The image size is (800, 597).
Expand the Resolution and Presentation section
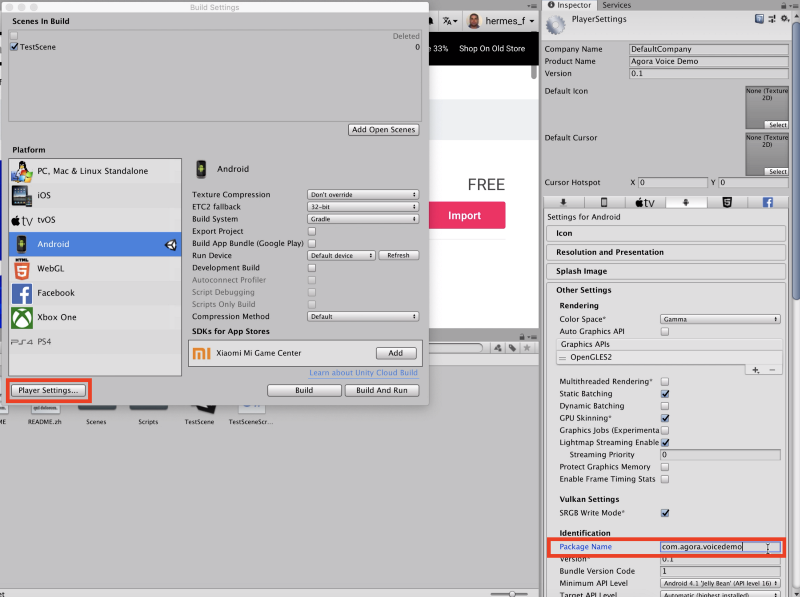pos(666,253)
